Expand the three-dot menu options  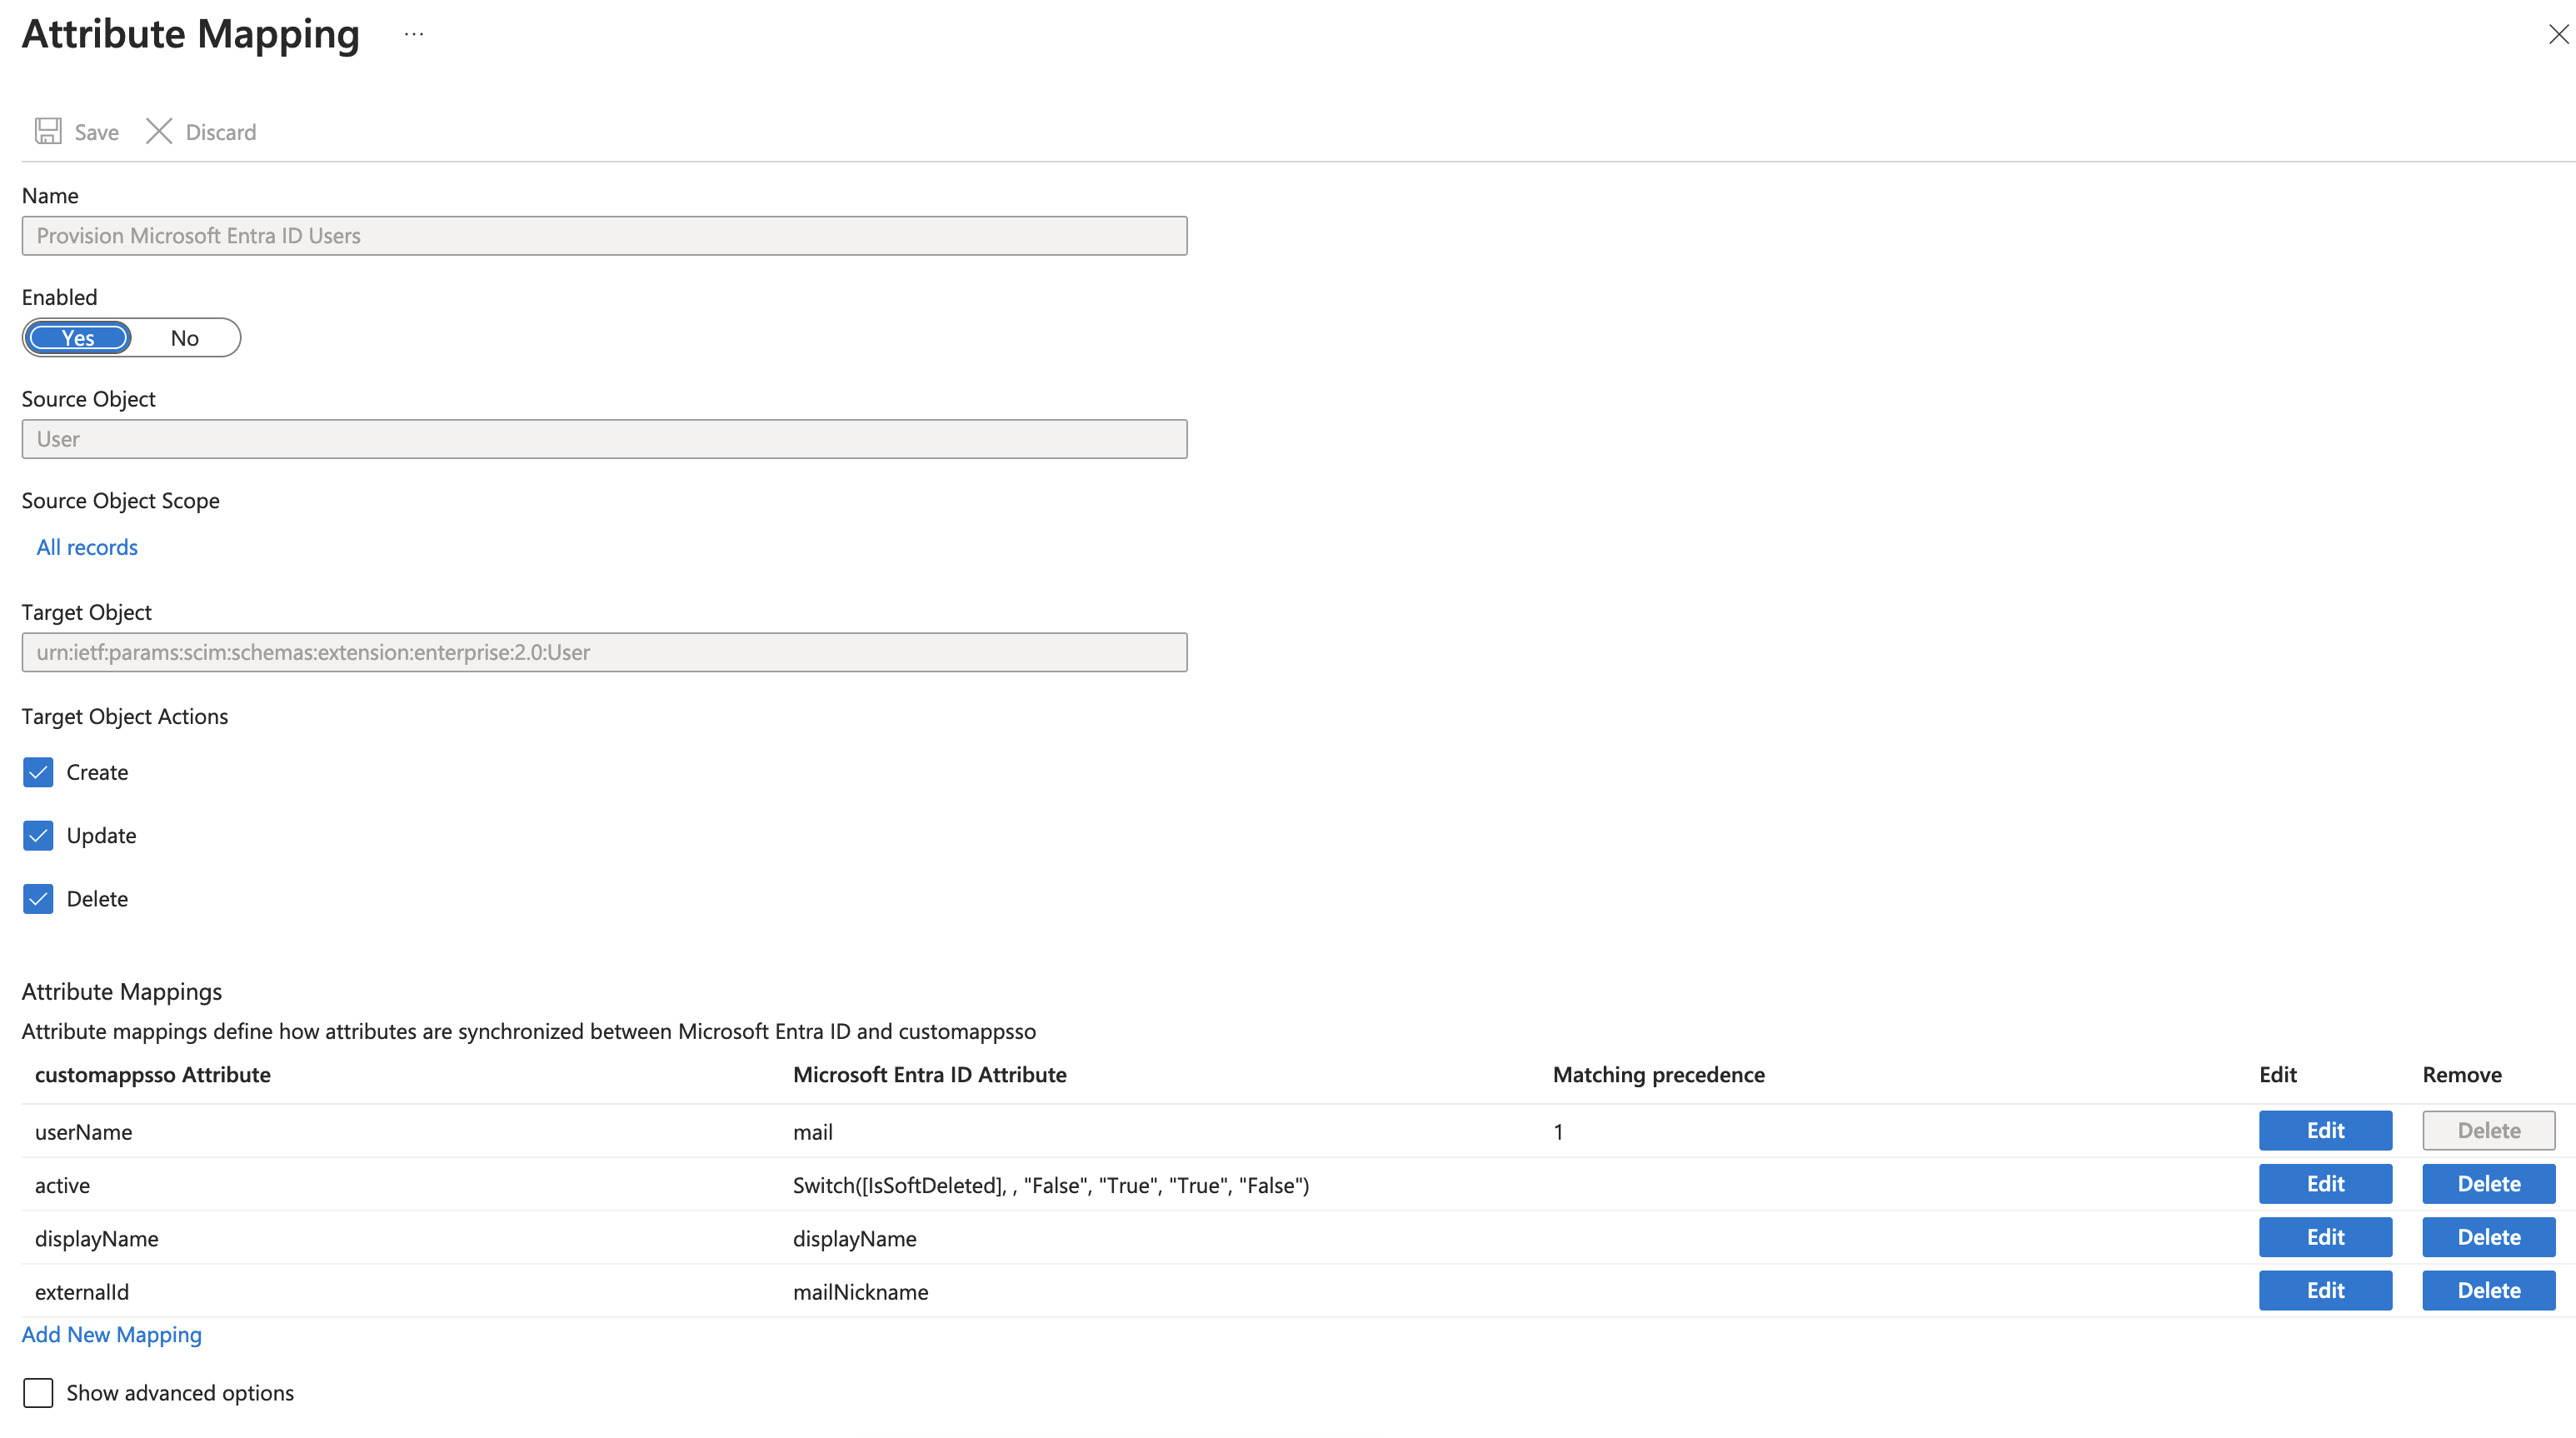pos(414,32)
